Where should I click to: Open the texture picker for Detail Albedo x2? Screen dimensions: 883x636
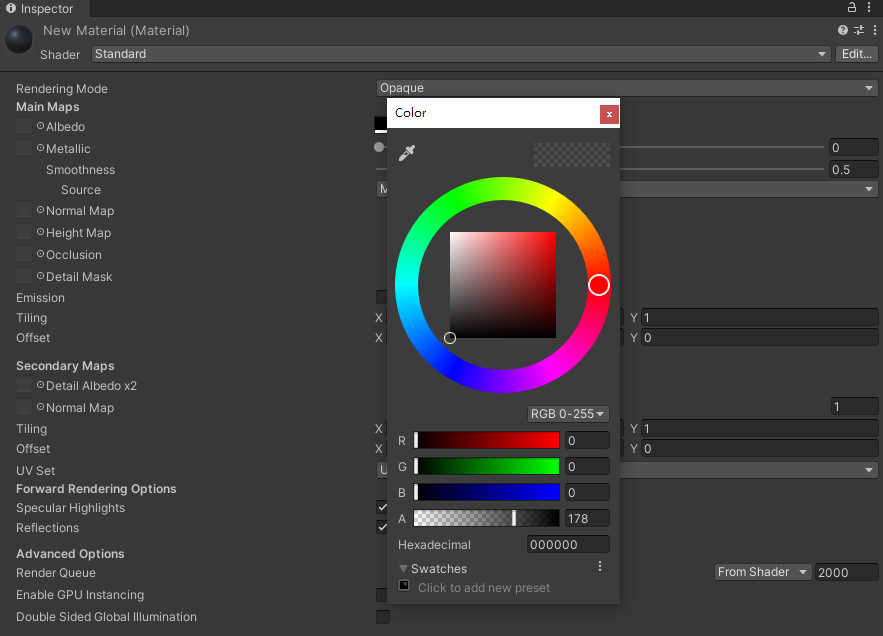[x=41, y=385]
